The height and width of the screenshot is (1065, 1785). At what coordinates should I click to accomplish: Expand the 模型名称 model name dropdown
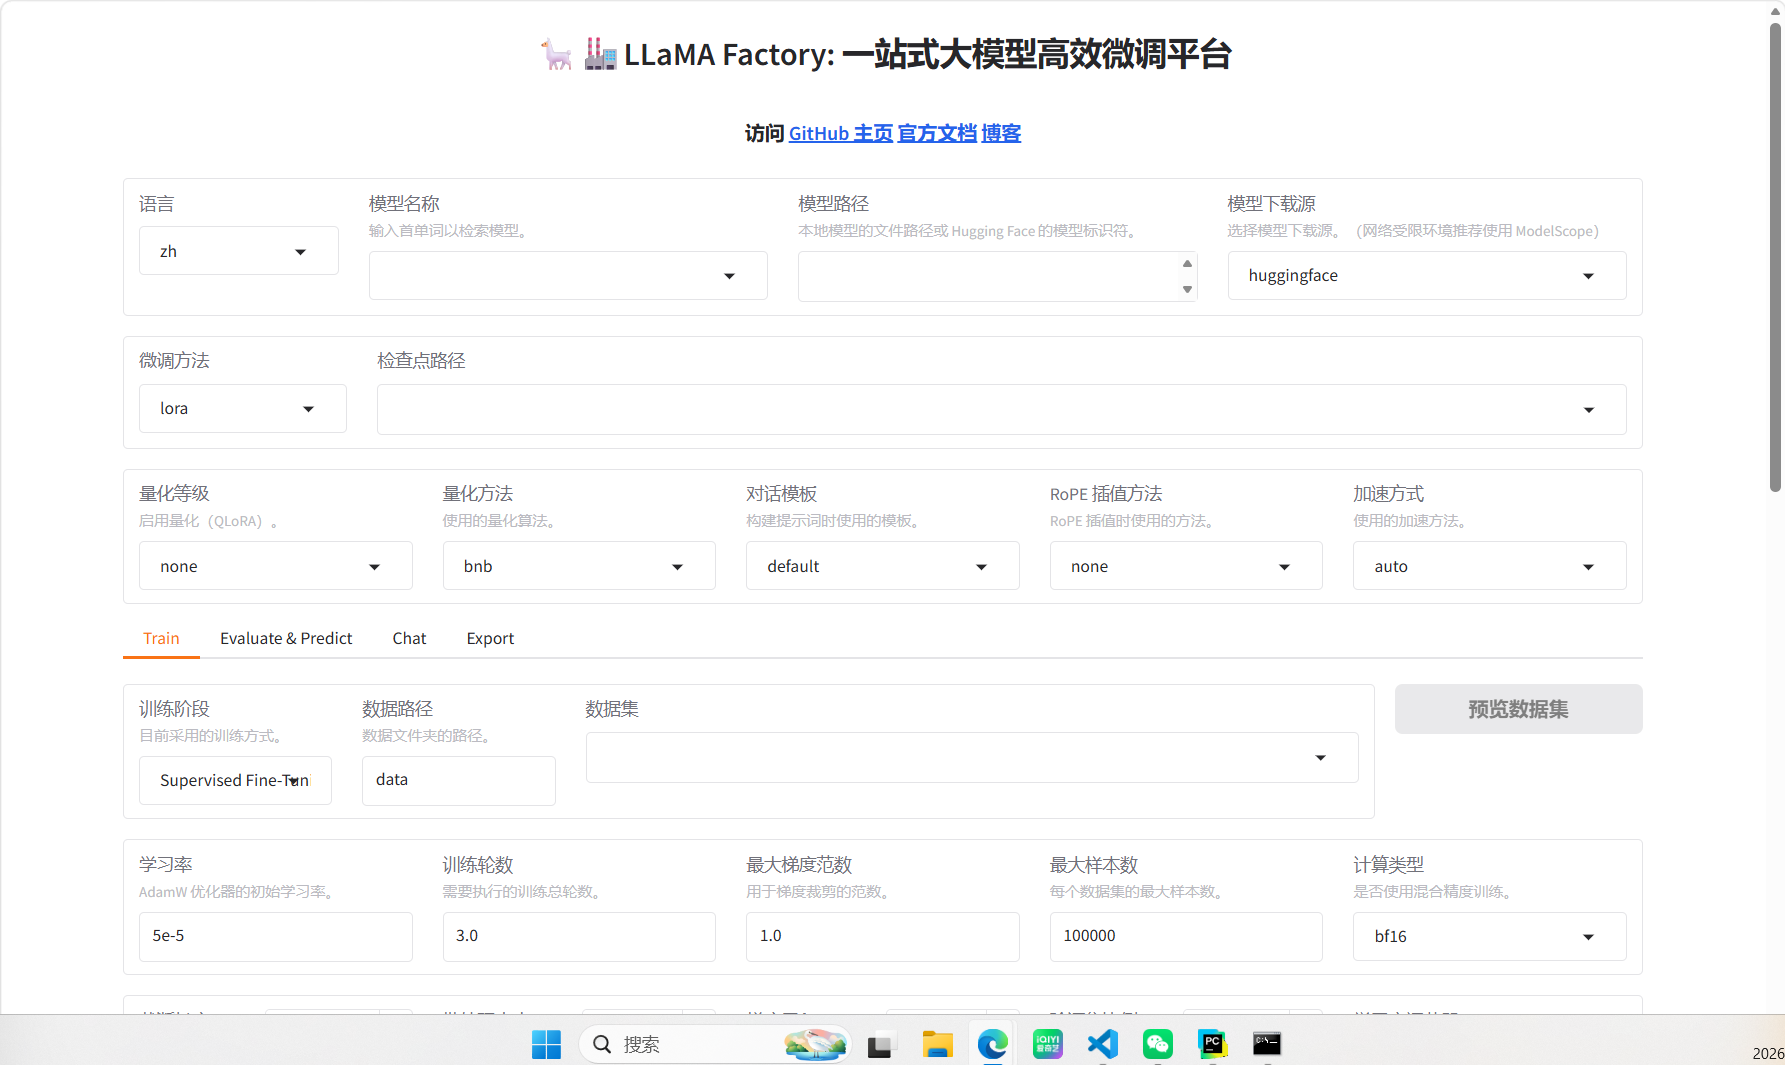[568, 275]
